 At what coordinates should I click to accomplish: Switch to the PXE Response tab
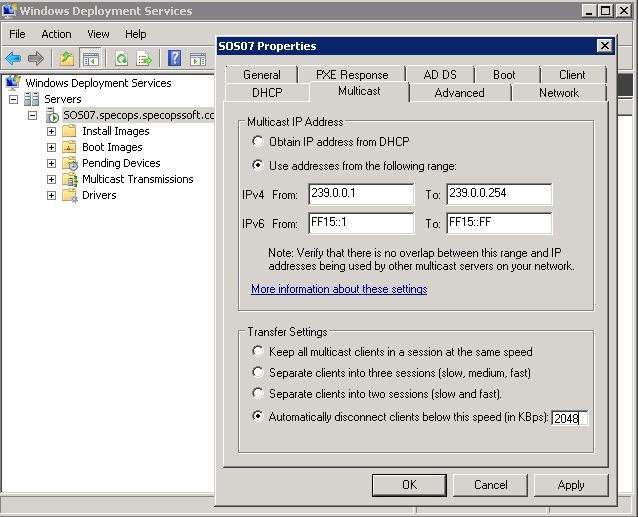pos(352,75)
